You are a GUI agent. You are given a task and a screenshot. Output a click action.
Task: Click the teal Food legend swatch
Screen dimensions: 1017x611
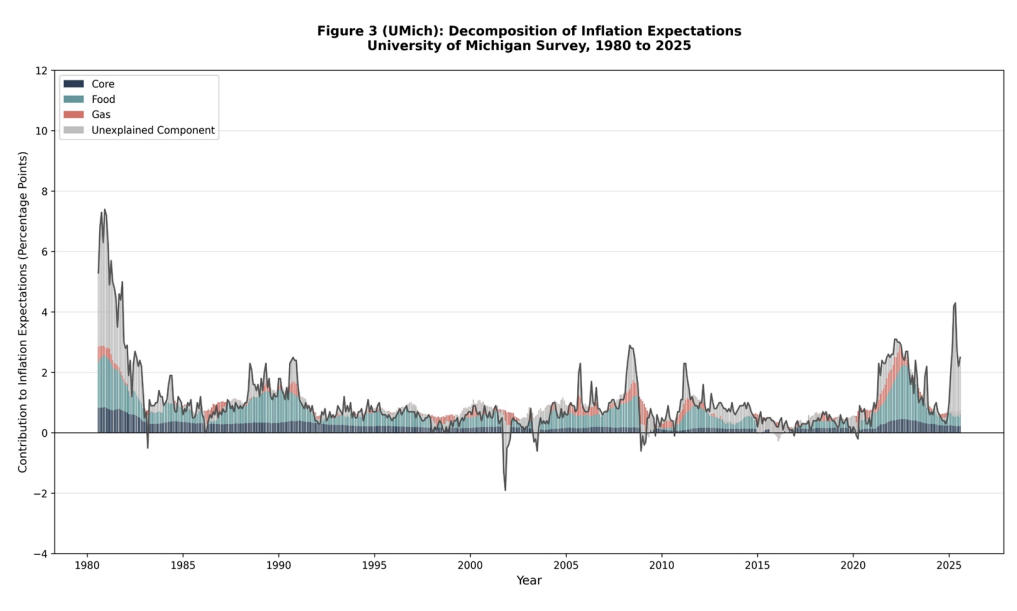74,100
